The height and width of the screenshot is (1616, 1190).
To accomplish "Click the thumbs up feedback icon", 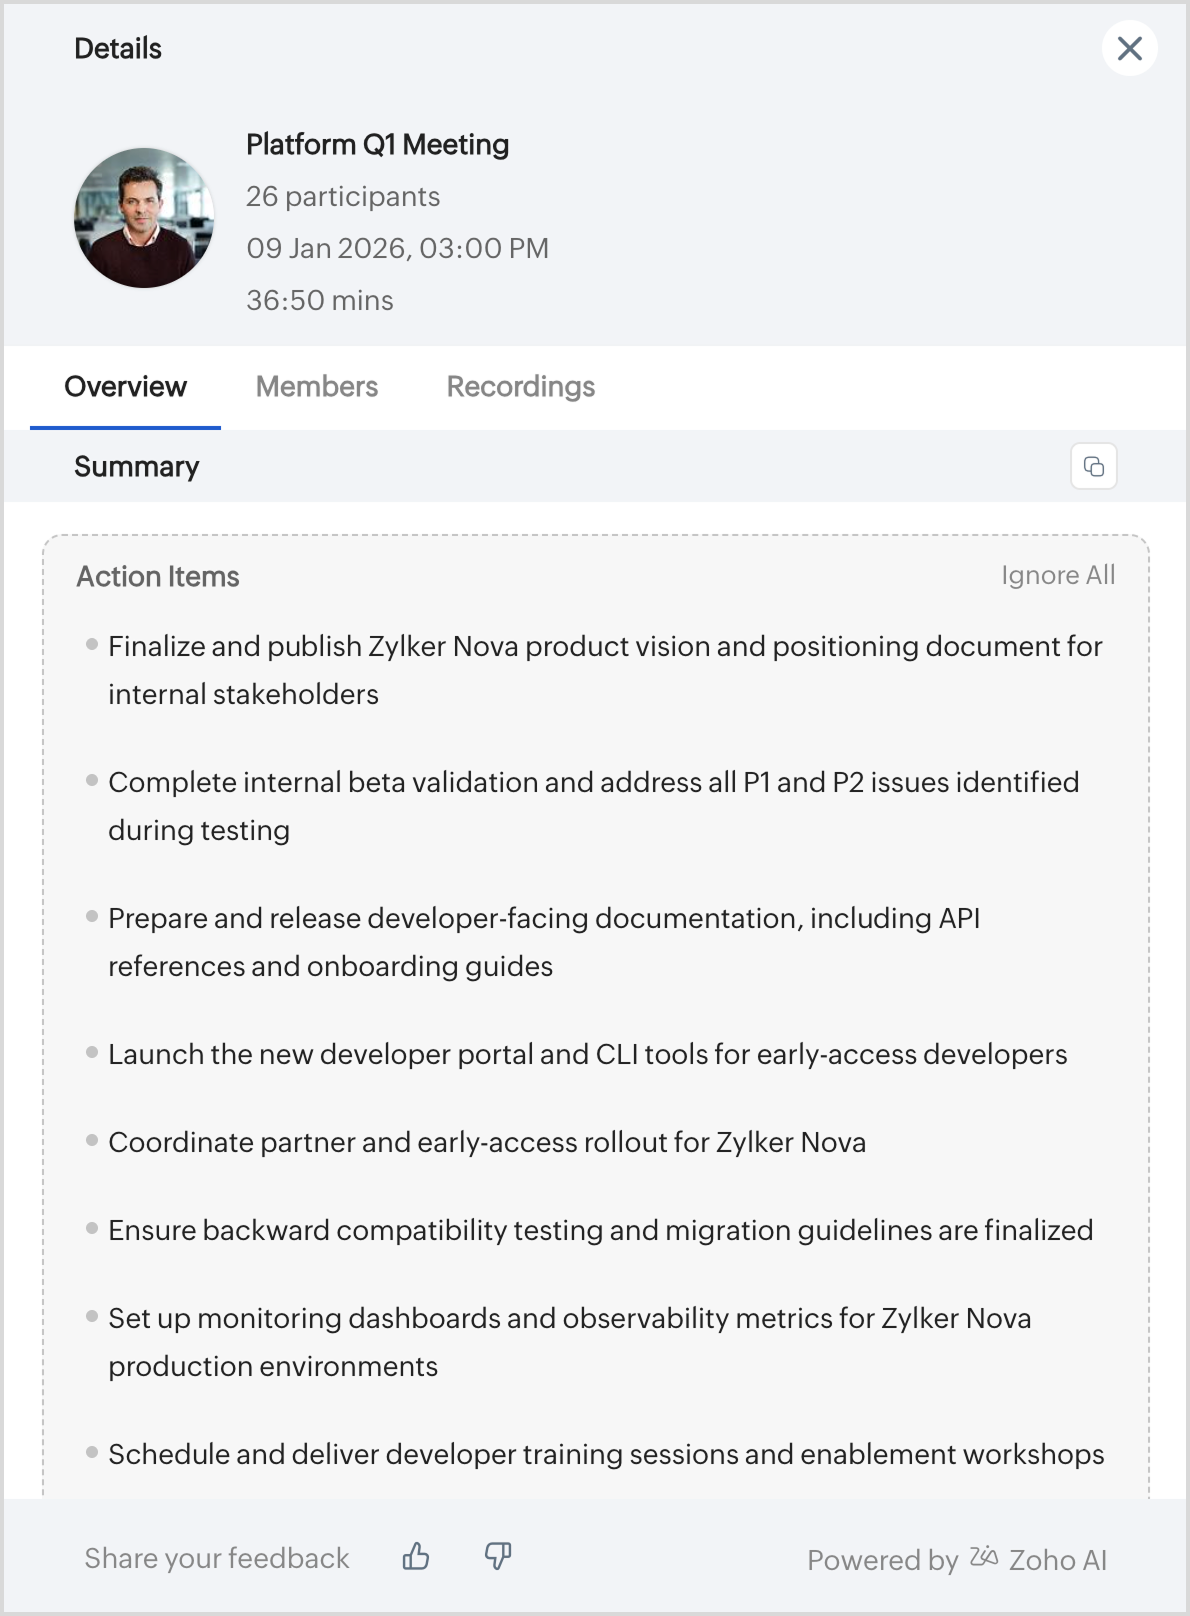I will 416,1556.
